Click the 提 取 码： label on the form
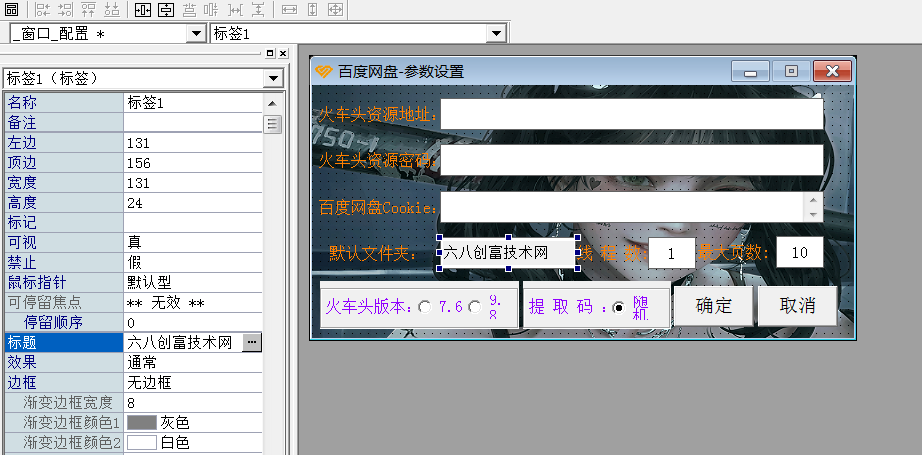 [567, 307]
